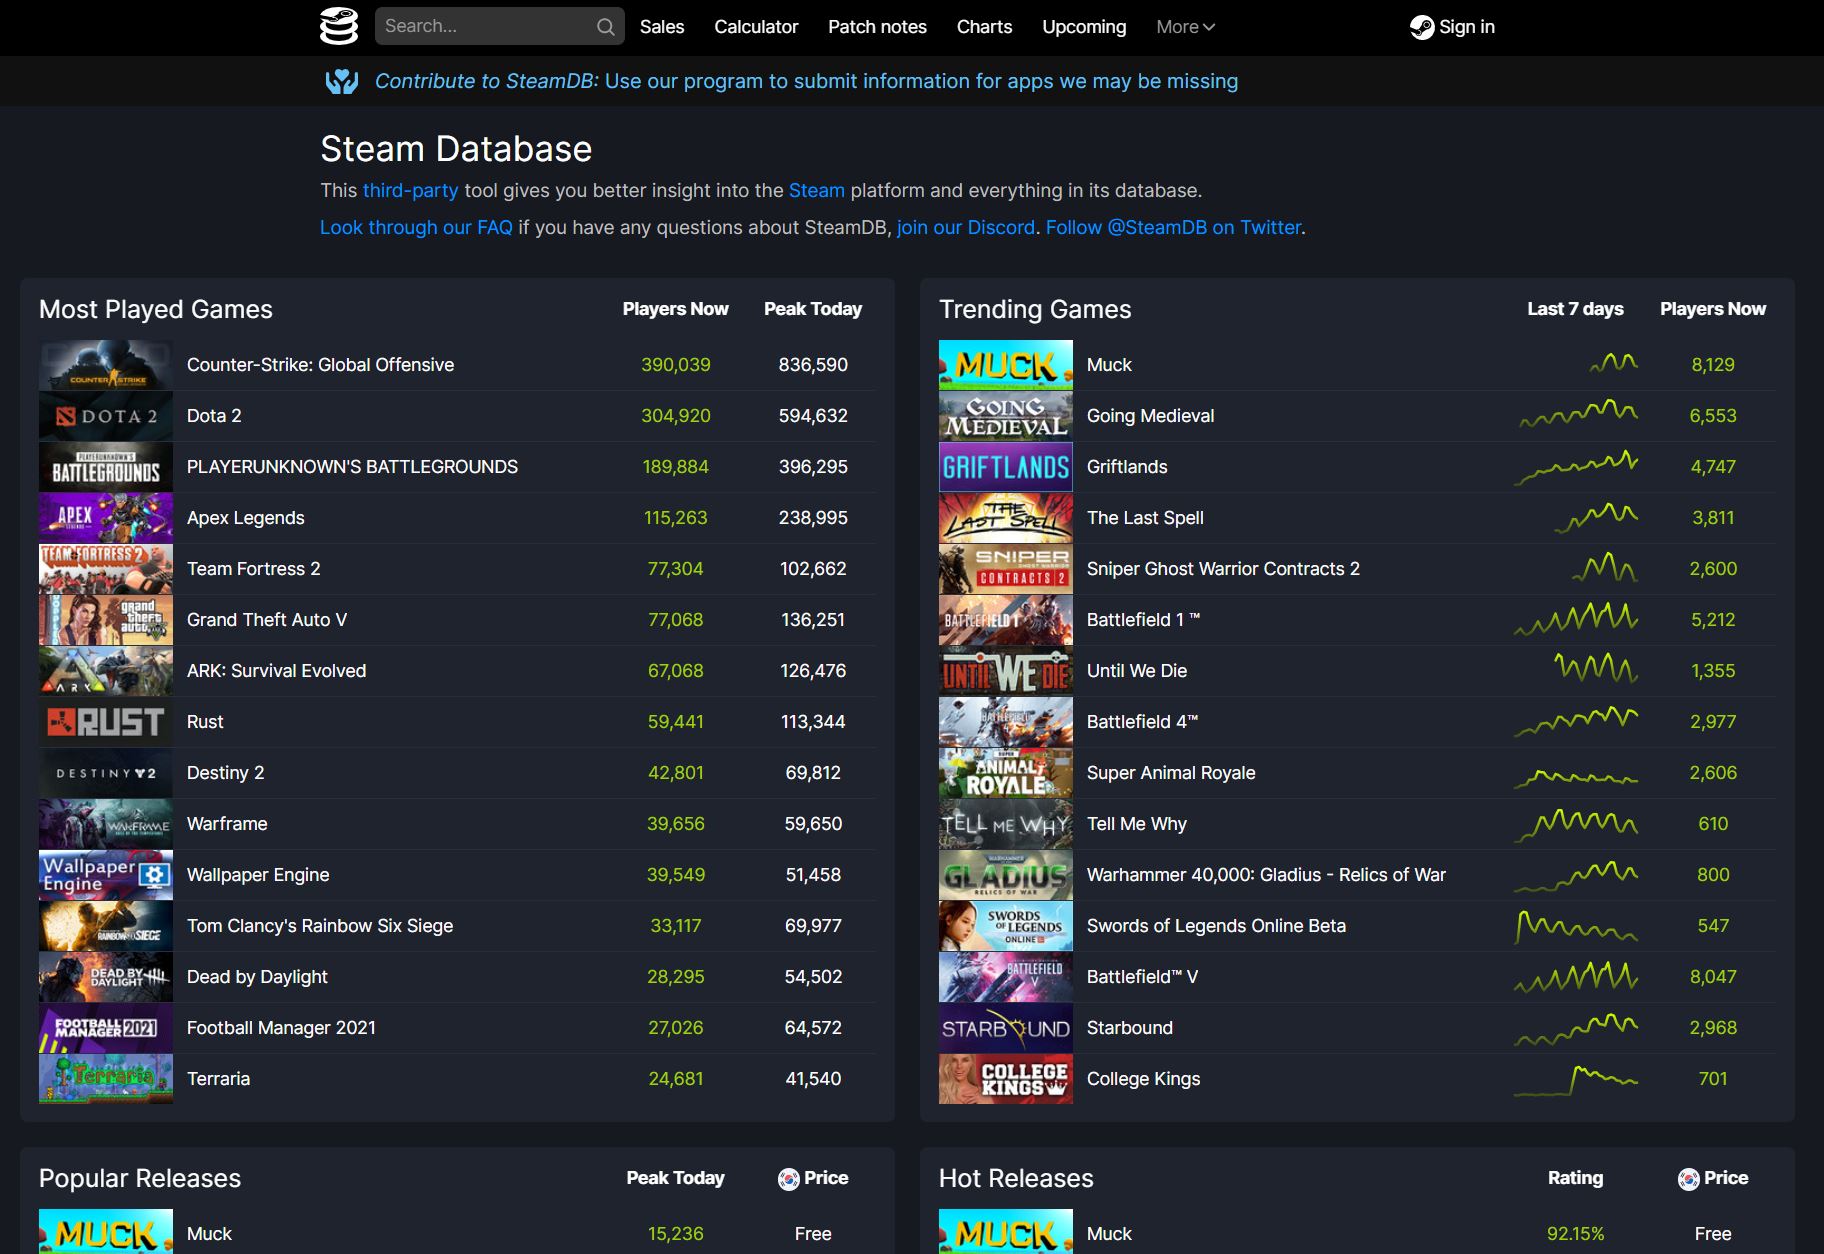Screen dimensions: 1824x1254
Task: Open the Sales menu item
Action: 662,27
